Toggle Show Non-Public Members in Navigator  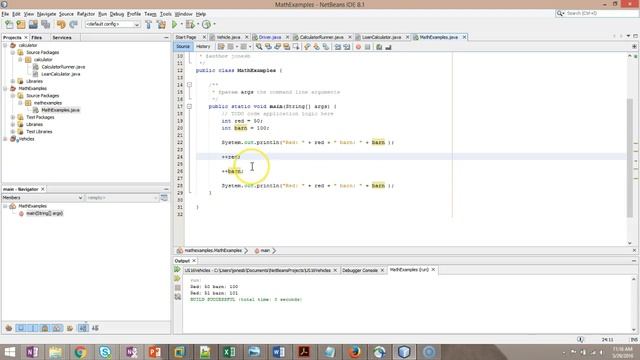45,328
